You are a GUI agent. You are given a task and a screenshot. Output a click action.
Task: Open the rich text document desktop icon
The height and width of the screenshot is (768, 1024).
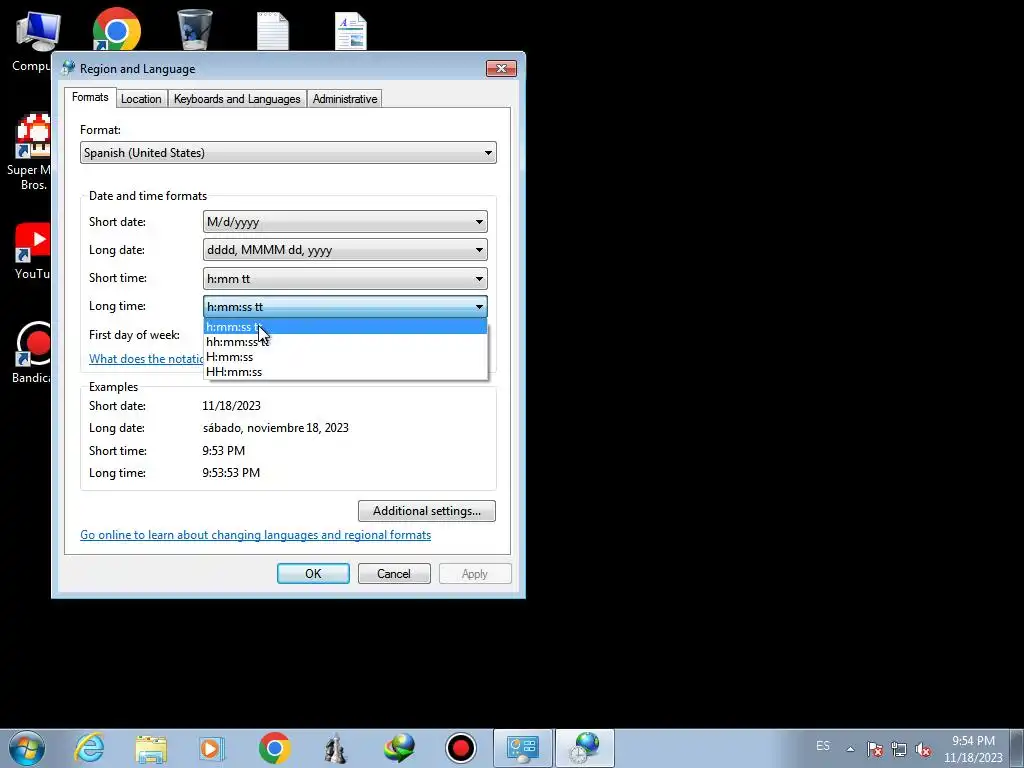(x=351, y=31)
